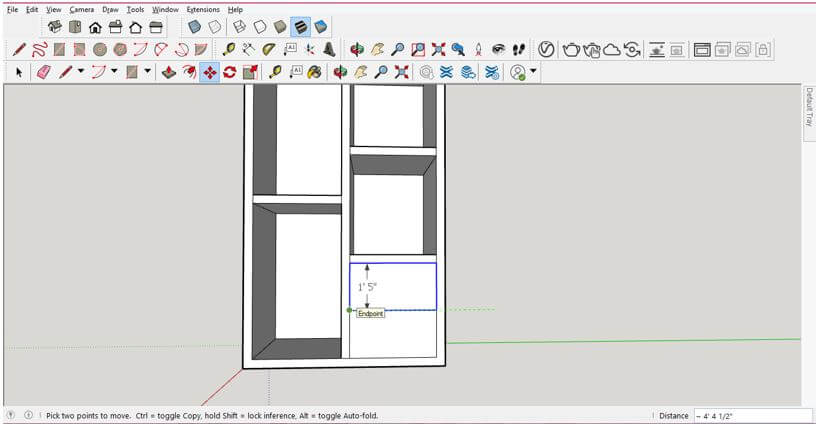Select the Paint Bucket tool
Screen dimensions: 818x424
pos(315,72)
